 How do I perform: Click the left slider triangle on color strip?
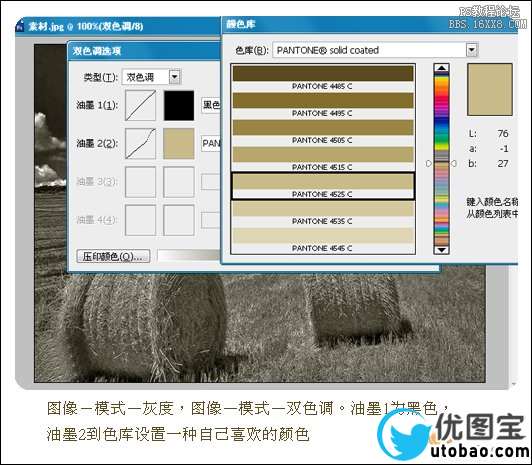(x=429, y=163)
